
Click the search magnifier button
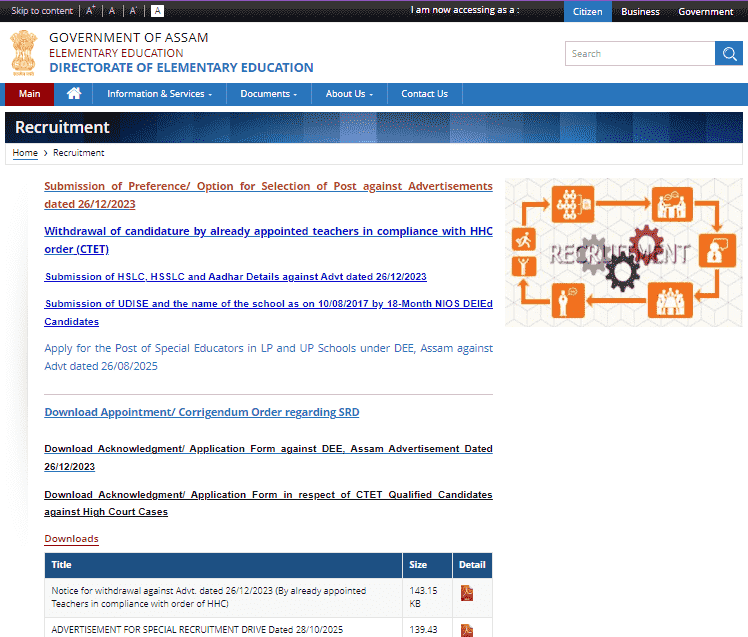click(x=729, y=54)
